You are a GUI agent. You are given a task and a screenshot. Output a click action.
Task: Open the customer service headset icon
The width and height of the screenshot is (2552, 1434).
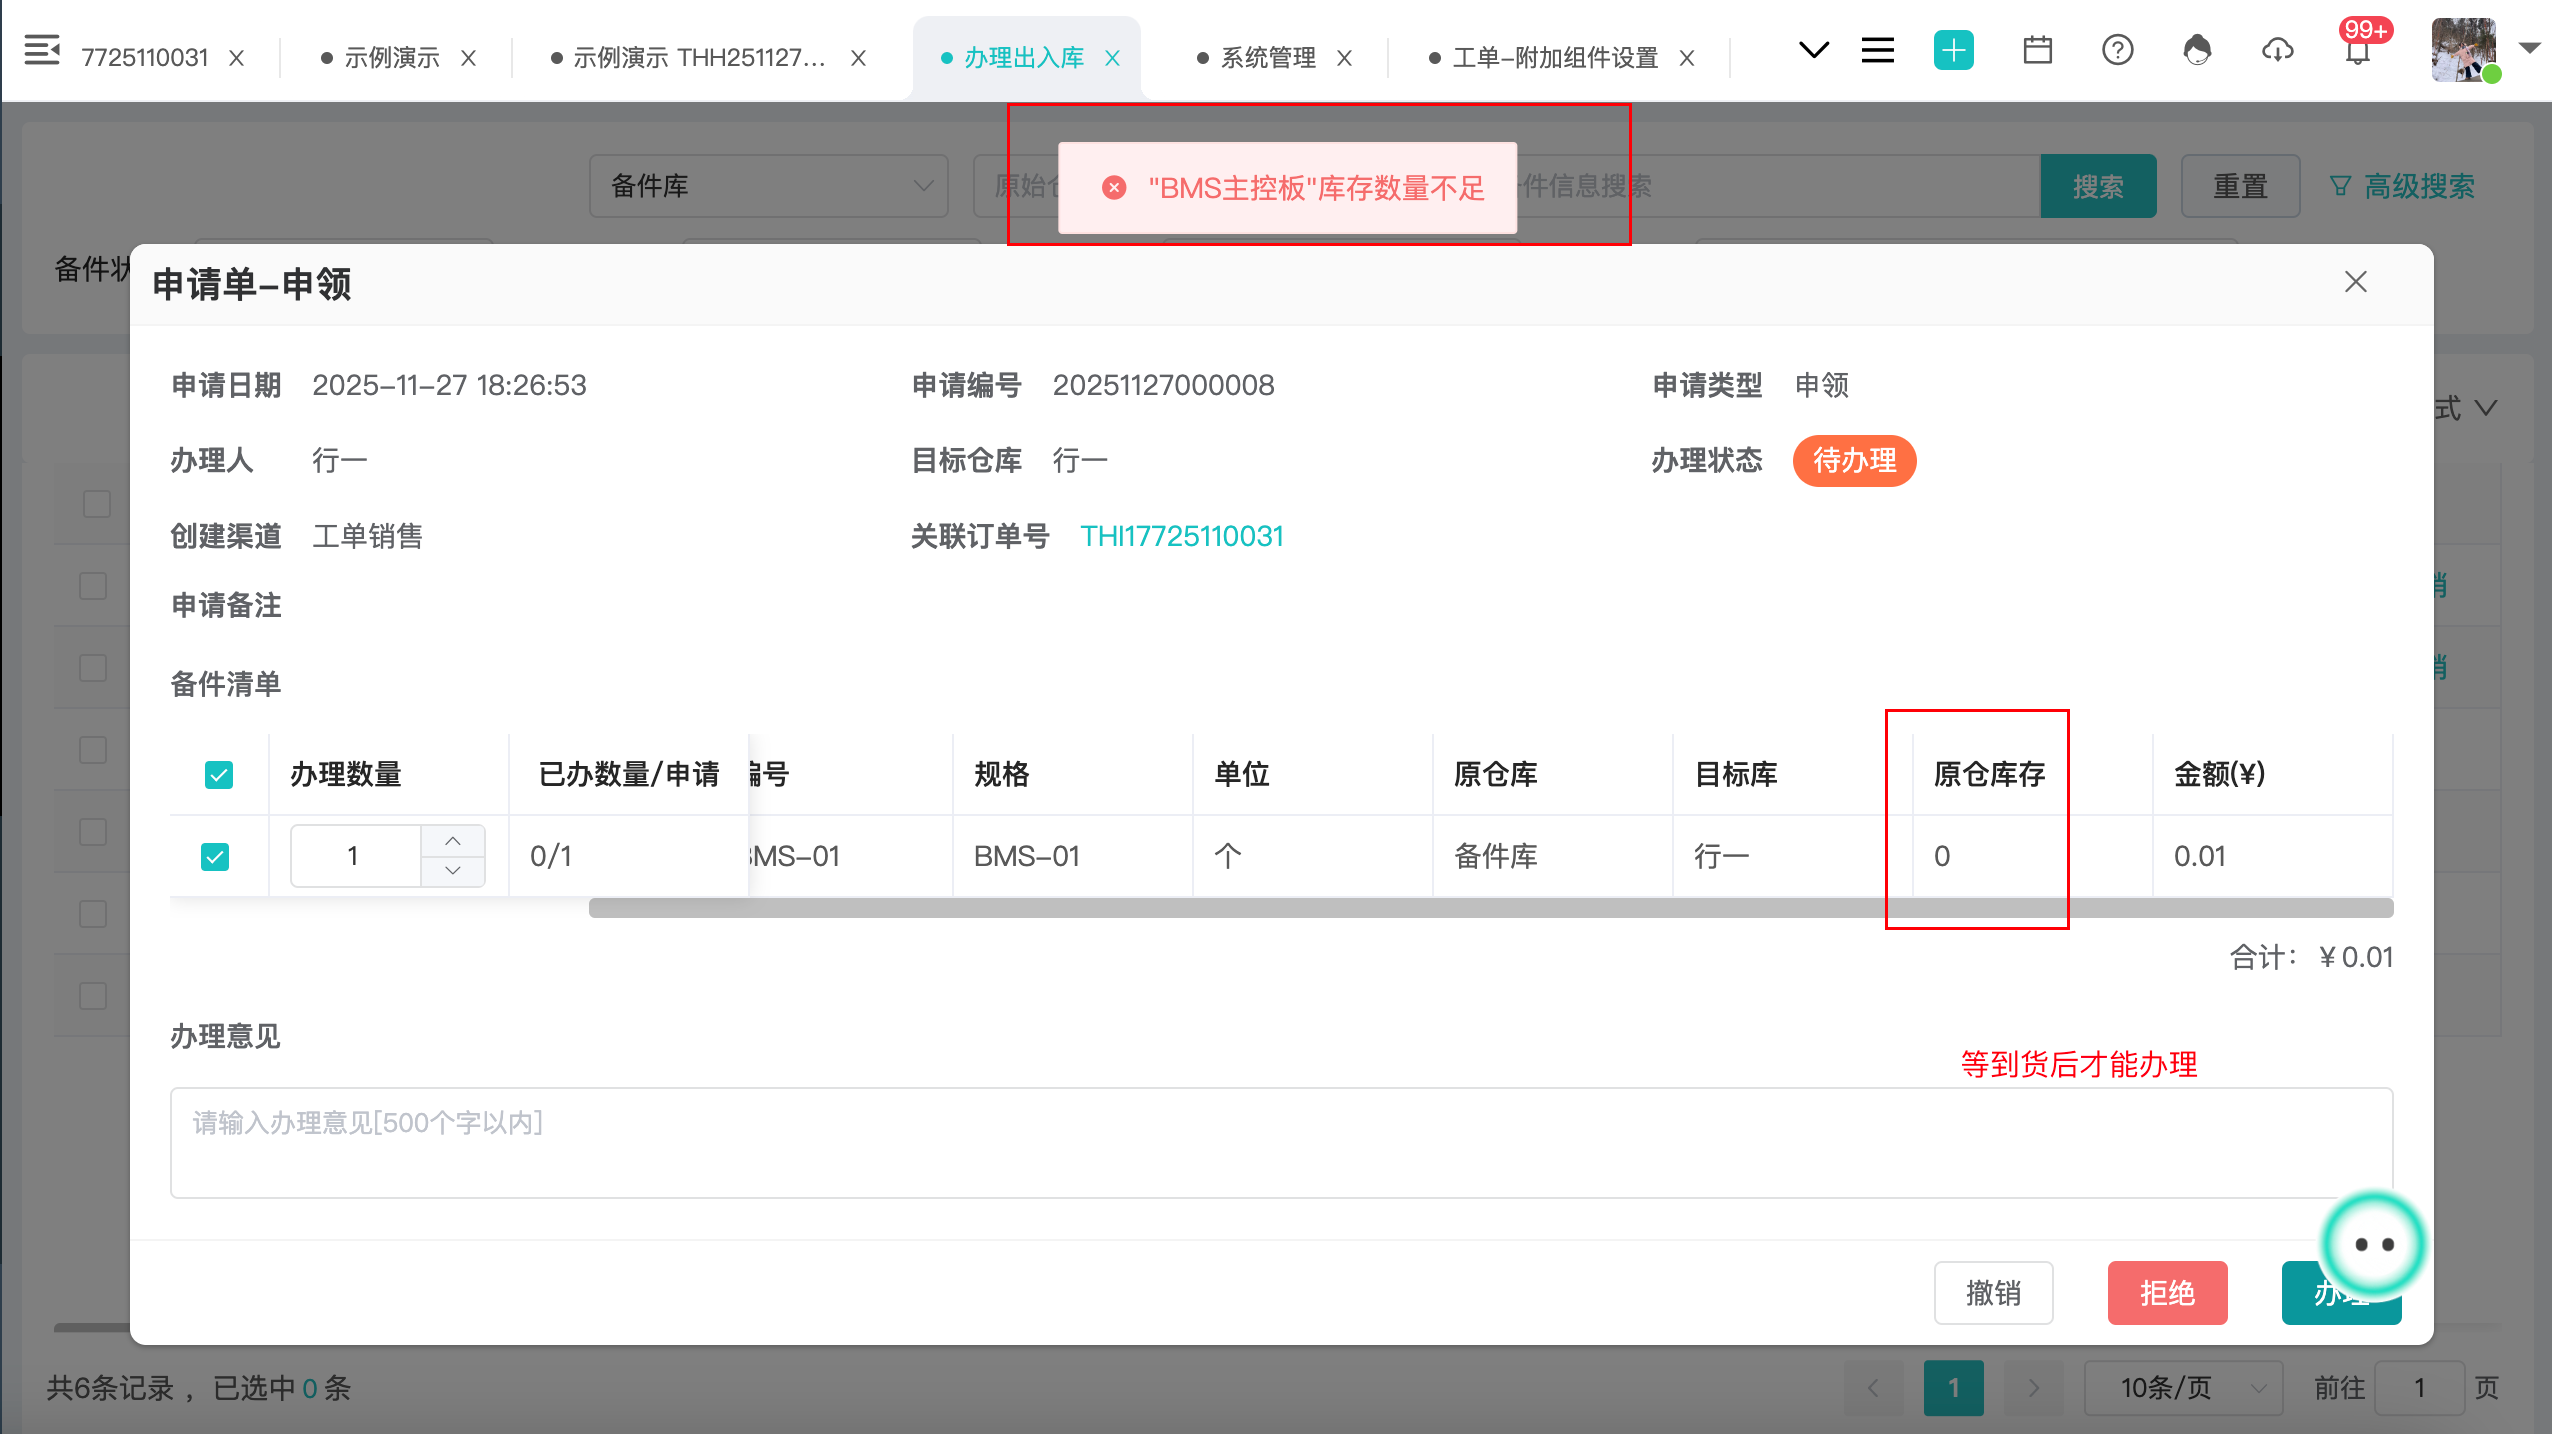pyautogui.click(x=2197, y=50)
